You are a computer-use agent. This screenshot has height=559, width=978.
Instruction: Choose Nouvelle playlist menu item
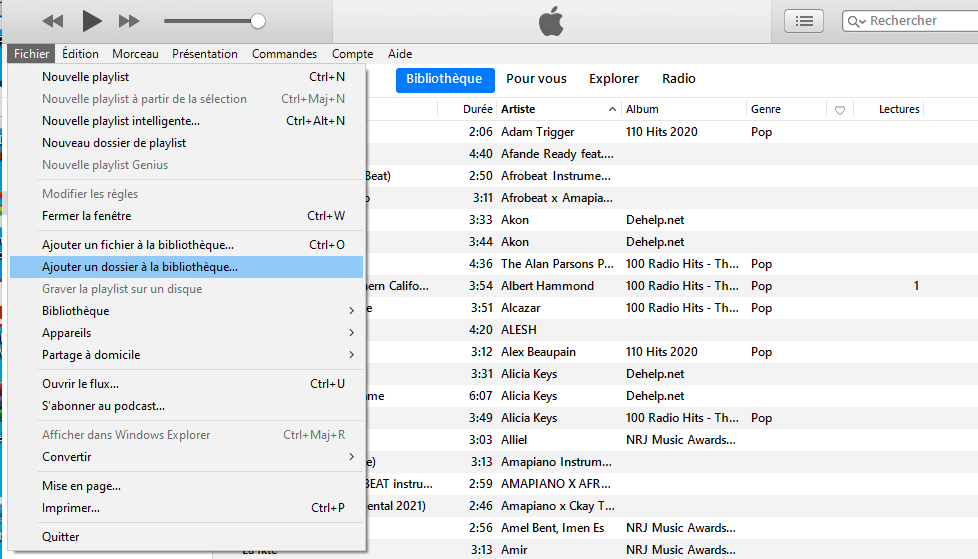(186, 77)
